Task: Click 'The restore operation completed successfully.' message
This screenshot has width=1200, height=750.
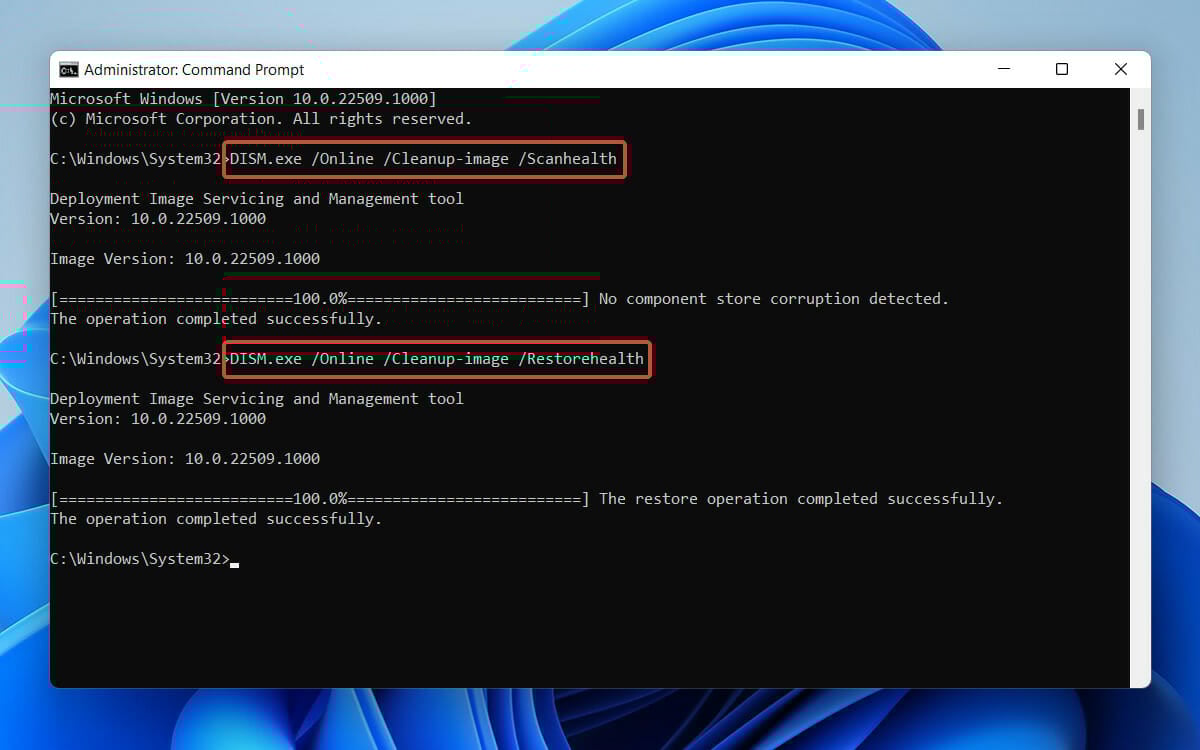Action: [801, 499]
